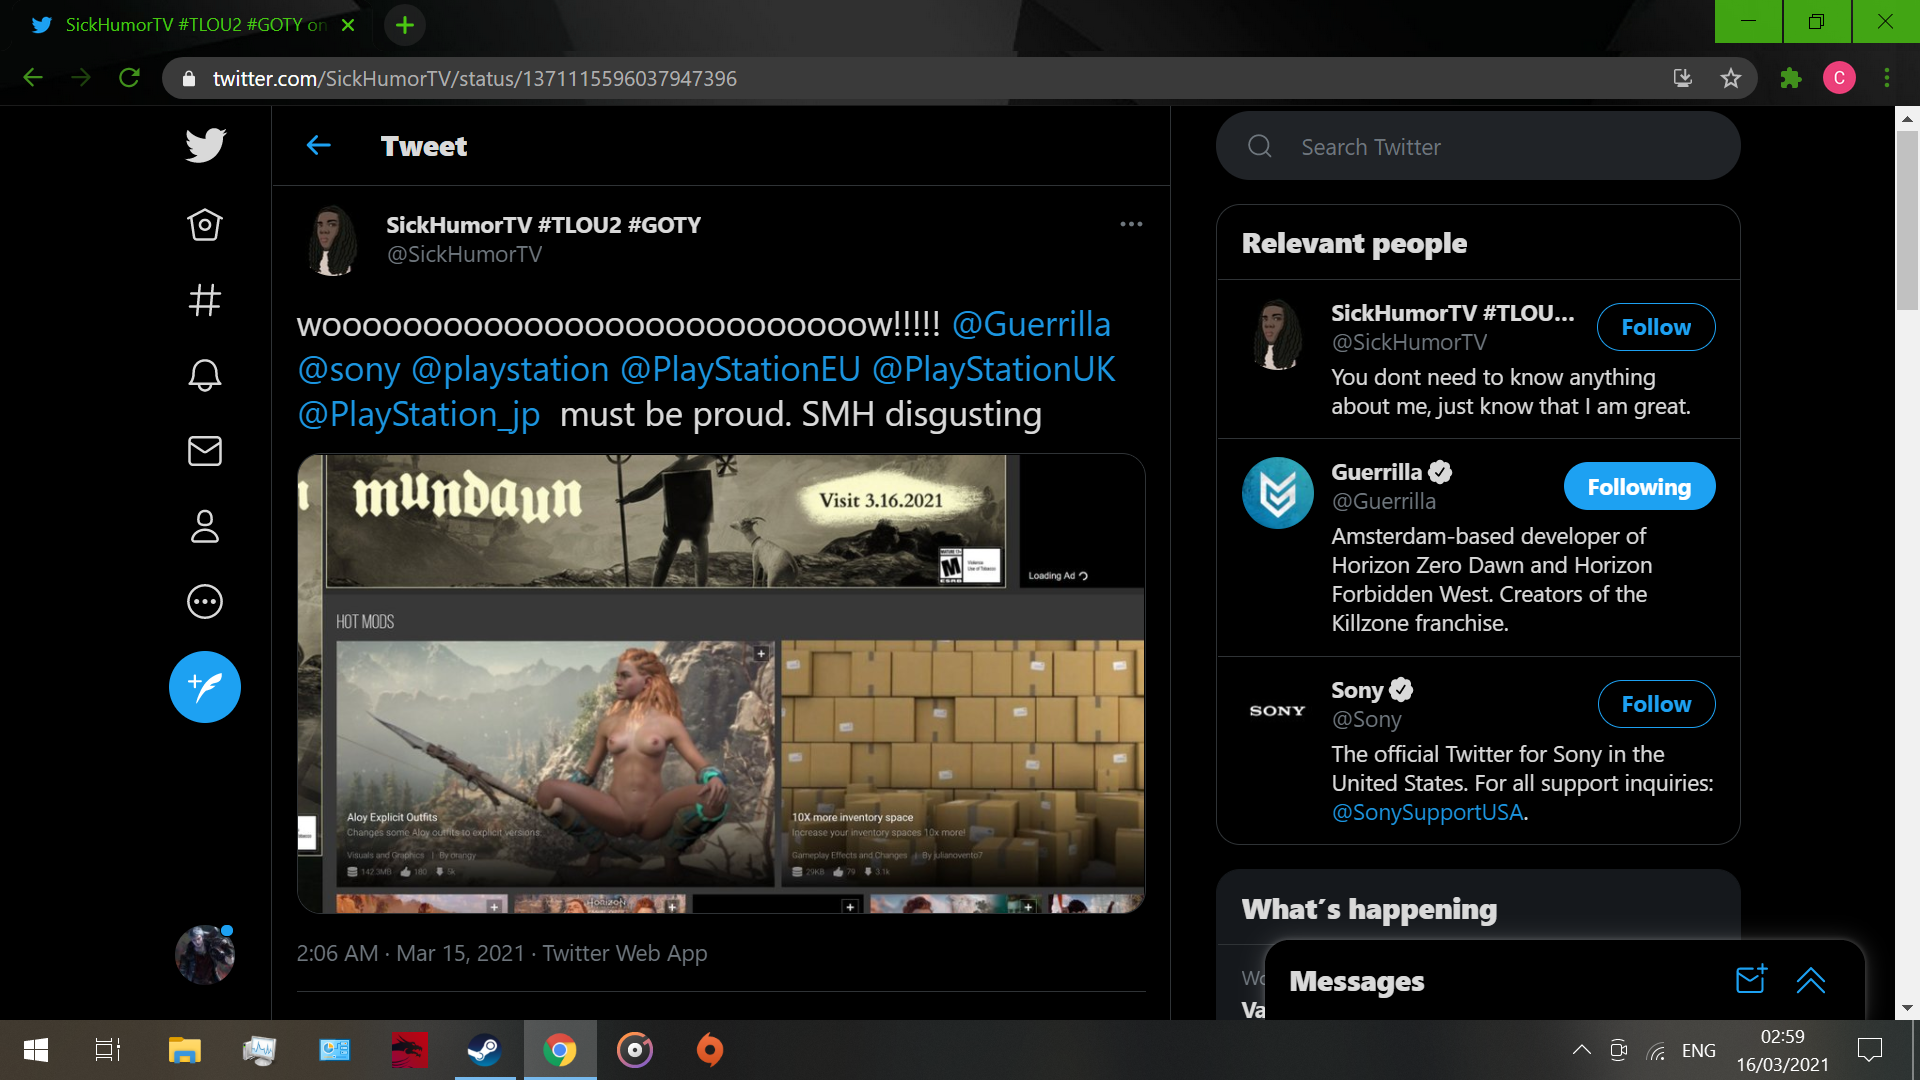Image resolution: width=1920 pixels, height=1080 pixels.
Task: Show hidden system tray icons
Action: point(1581,1050)
